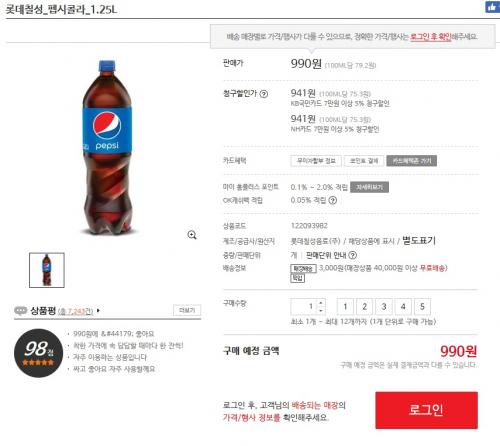This screenshot has height=446, width=500.
Task: Click the red 로그인 button
Action: click(x=426, y=410)
